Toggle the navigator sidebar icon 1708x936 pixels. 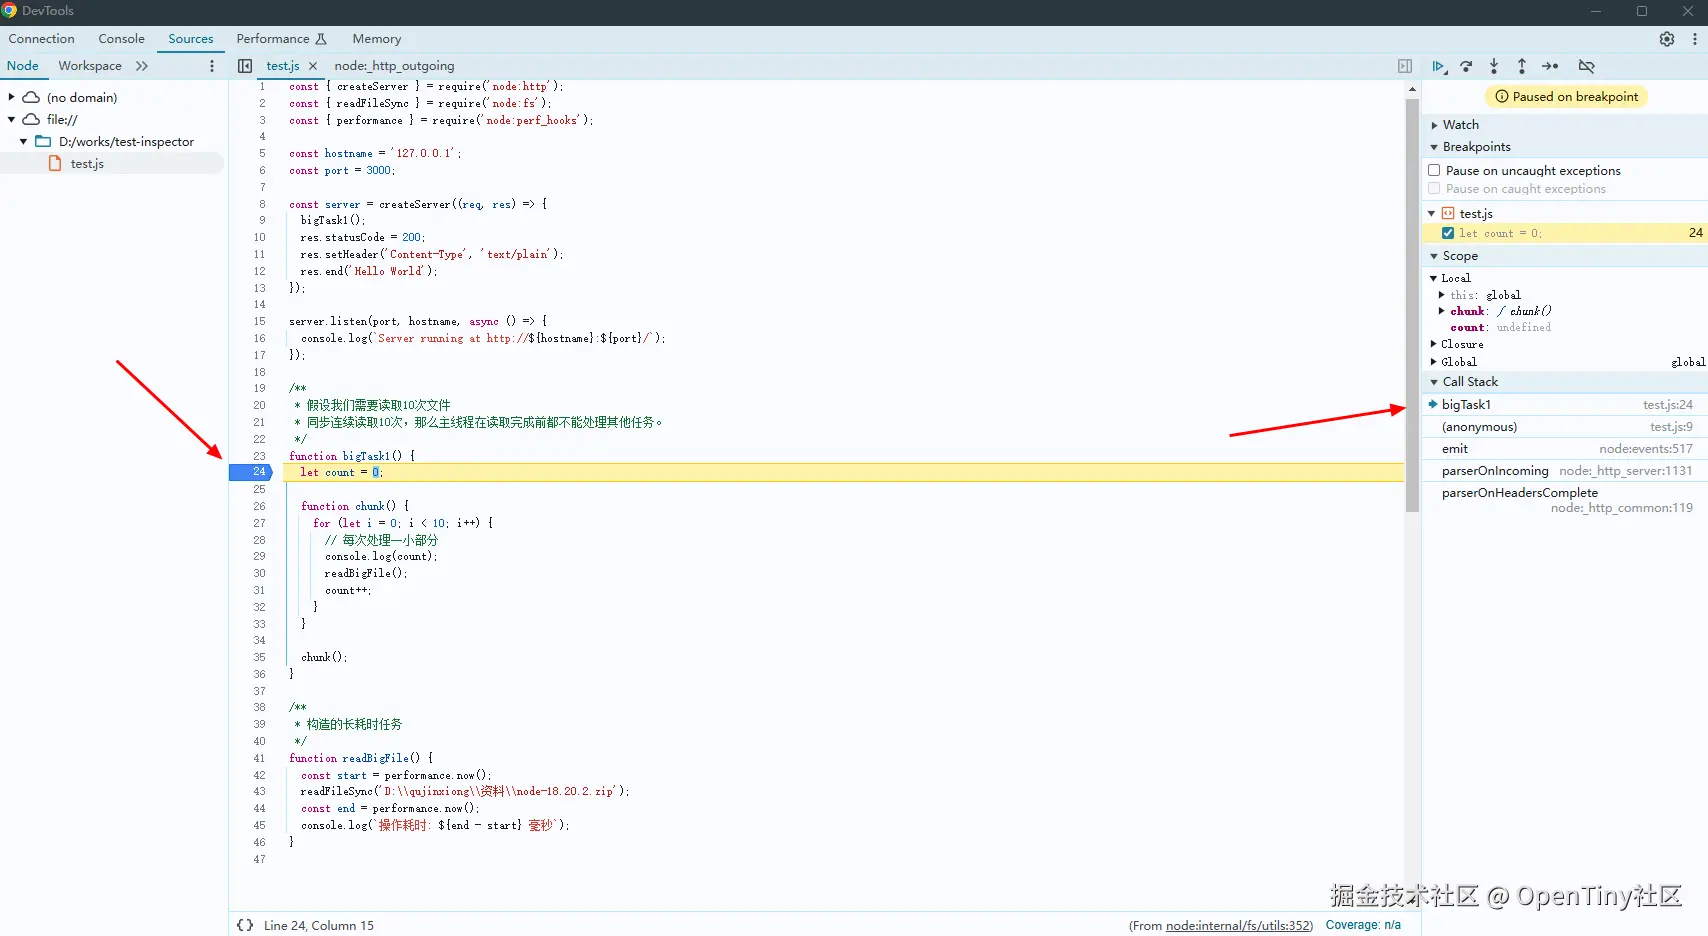coord(245,66)
